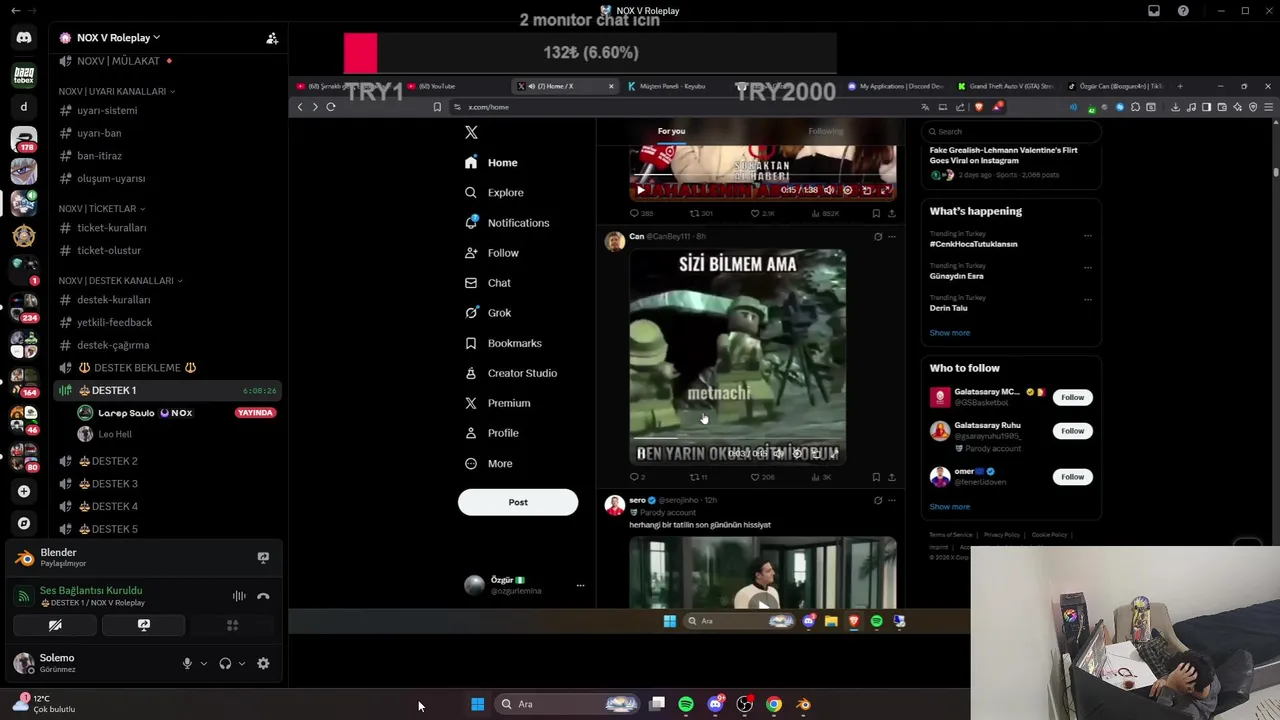
Task: Bookmark Can's tweet
Action: (876, 477)
